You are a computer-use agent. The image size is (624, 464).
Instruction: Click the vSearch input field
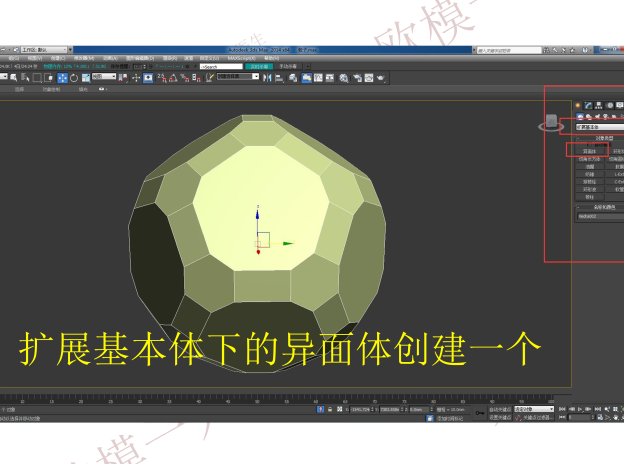(x=221, y=66)
